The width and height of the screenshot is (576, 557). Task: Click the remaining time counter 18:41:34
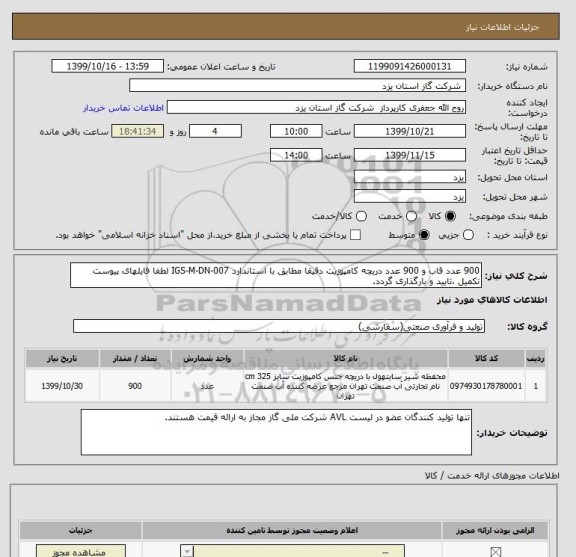pos(137,131)
